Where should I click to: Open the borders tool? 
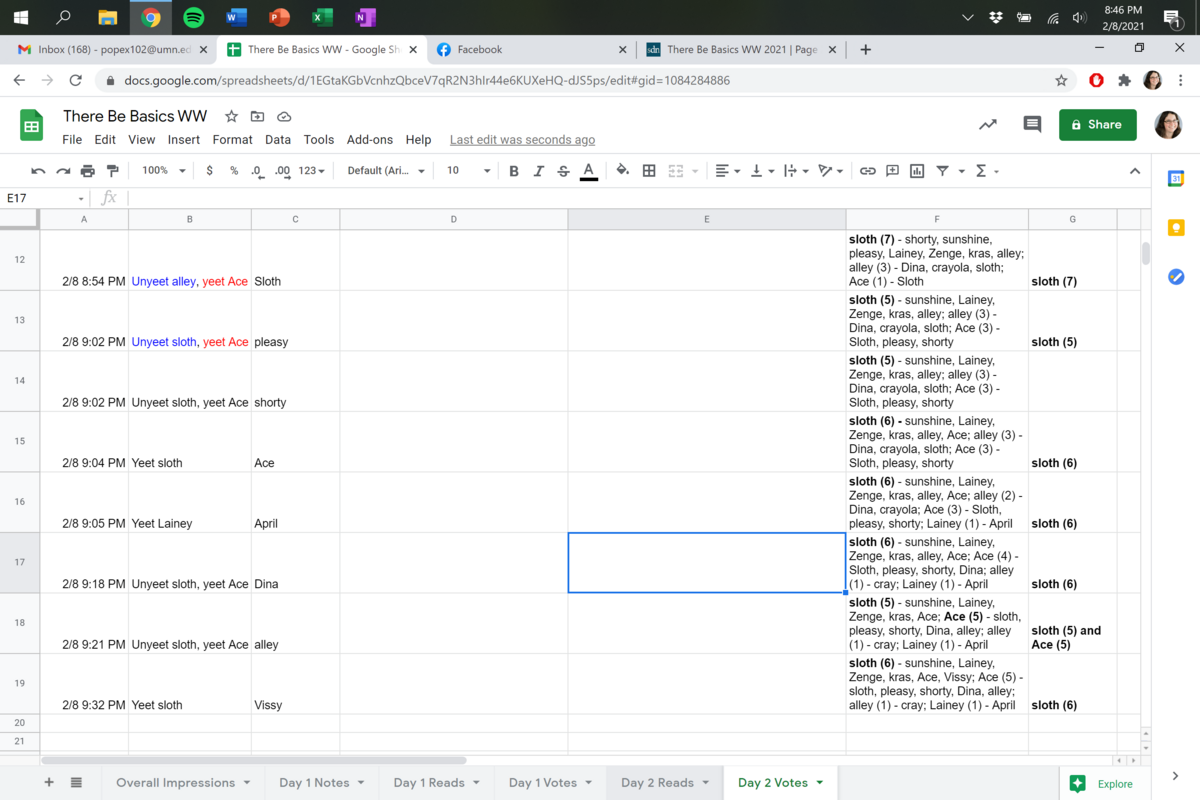tap(649, 171)
